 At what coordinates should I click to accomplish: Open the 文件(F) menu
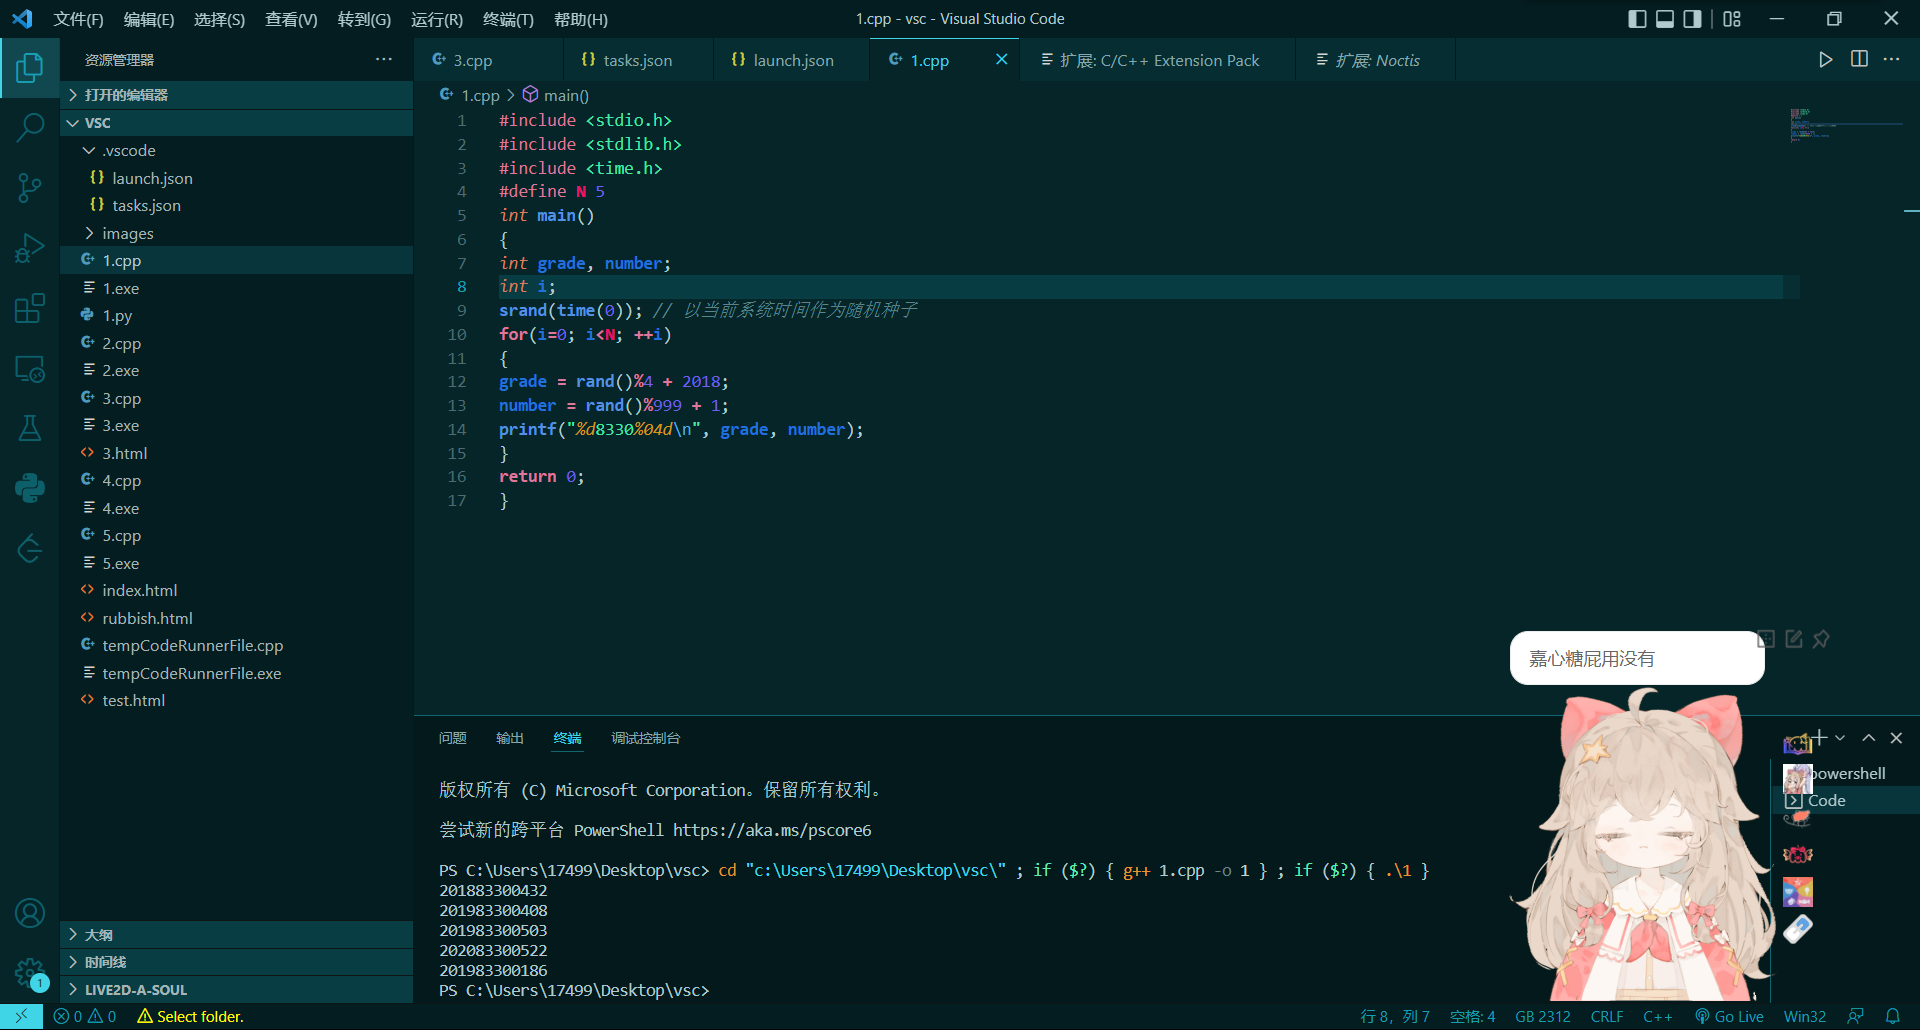click(x=78, y=19)
